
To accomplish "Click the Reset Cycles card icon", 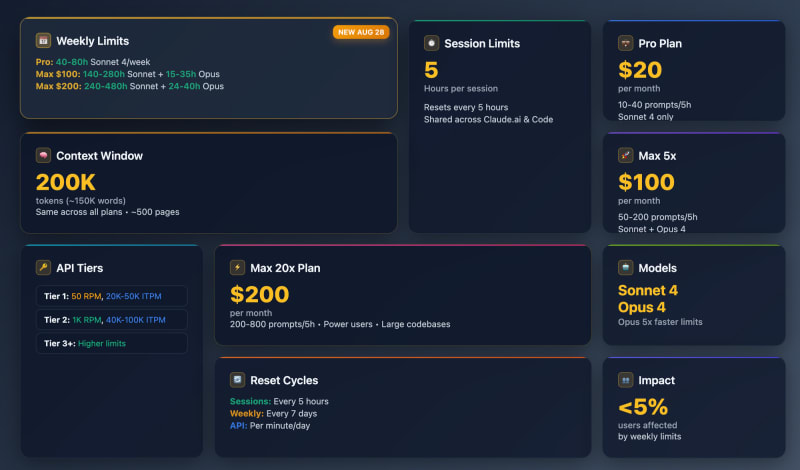I will pyautogui.click(x=237, y=380).
